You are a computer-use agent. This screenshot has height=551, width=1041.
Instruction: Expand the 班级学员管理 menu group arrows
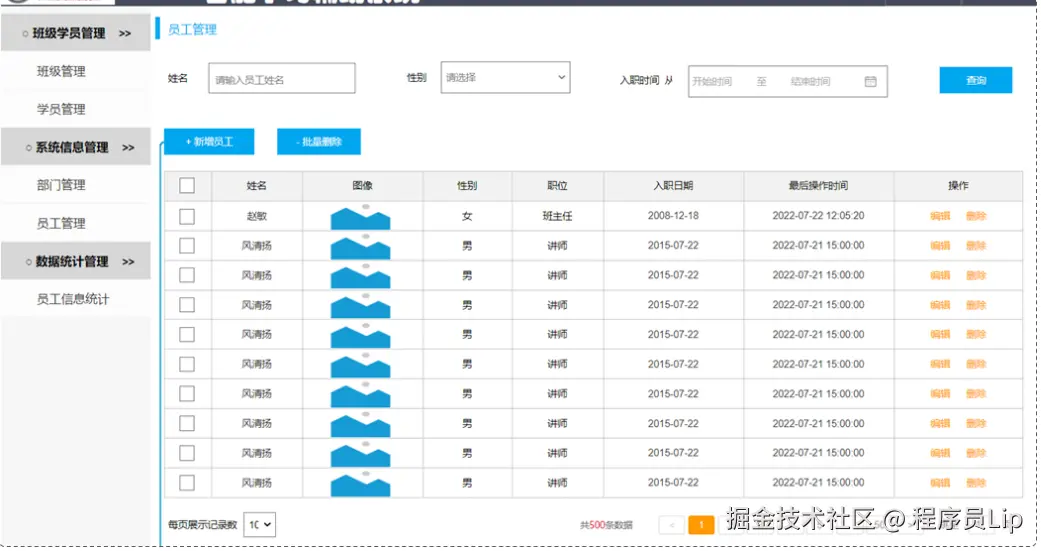pos(125,33)
